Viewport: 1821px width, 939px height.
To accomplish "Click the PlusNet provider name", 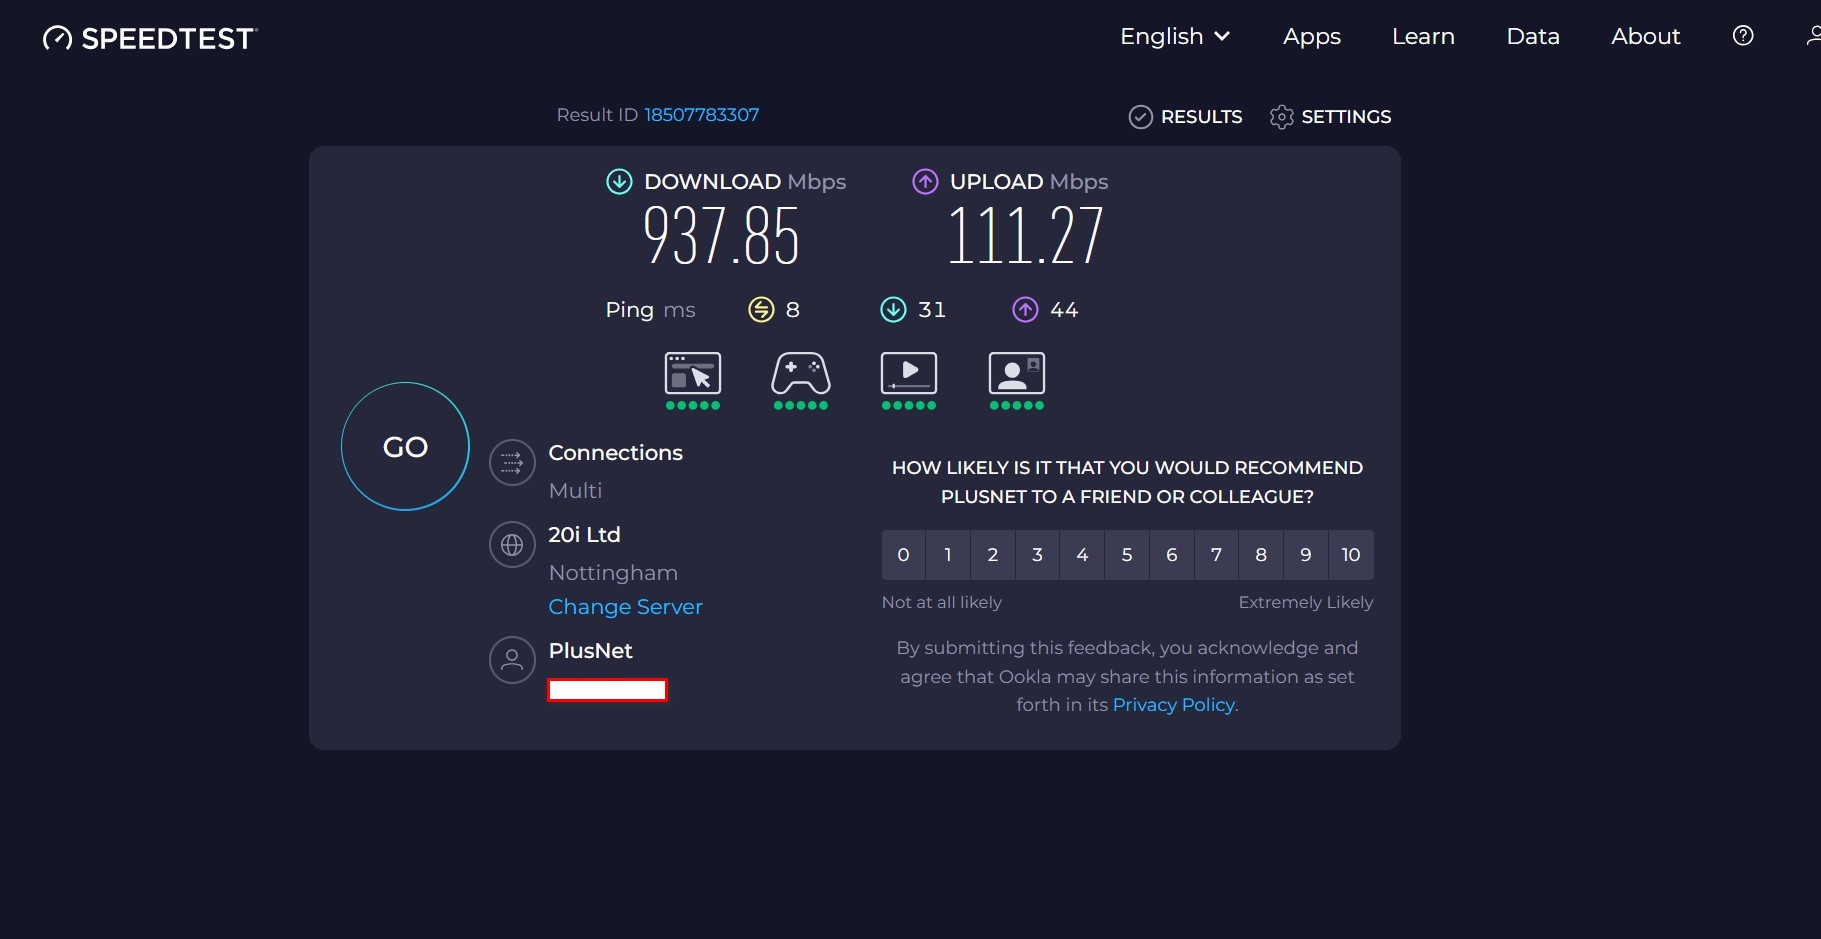I will point(590,651).
